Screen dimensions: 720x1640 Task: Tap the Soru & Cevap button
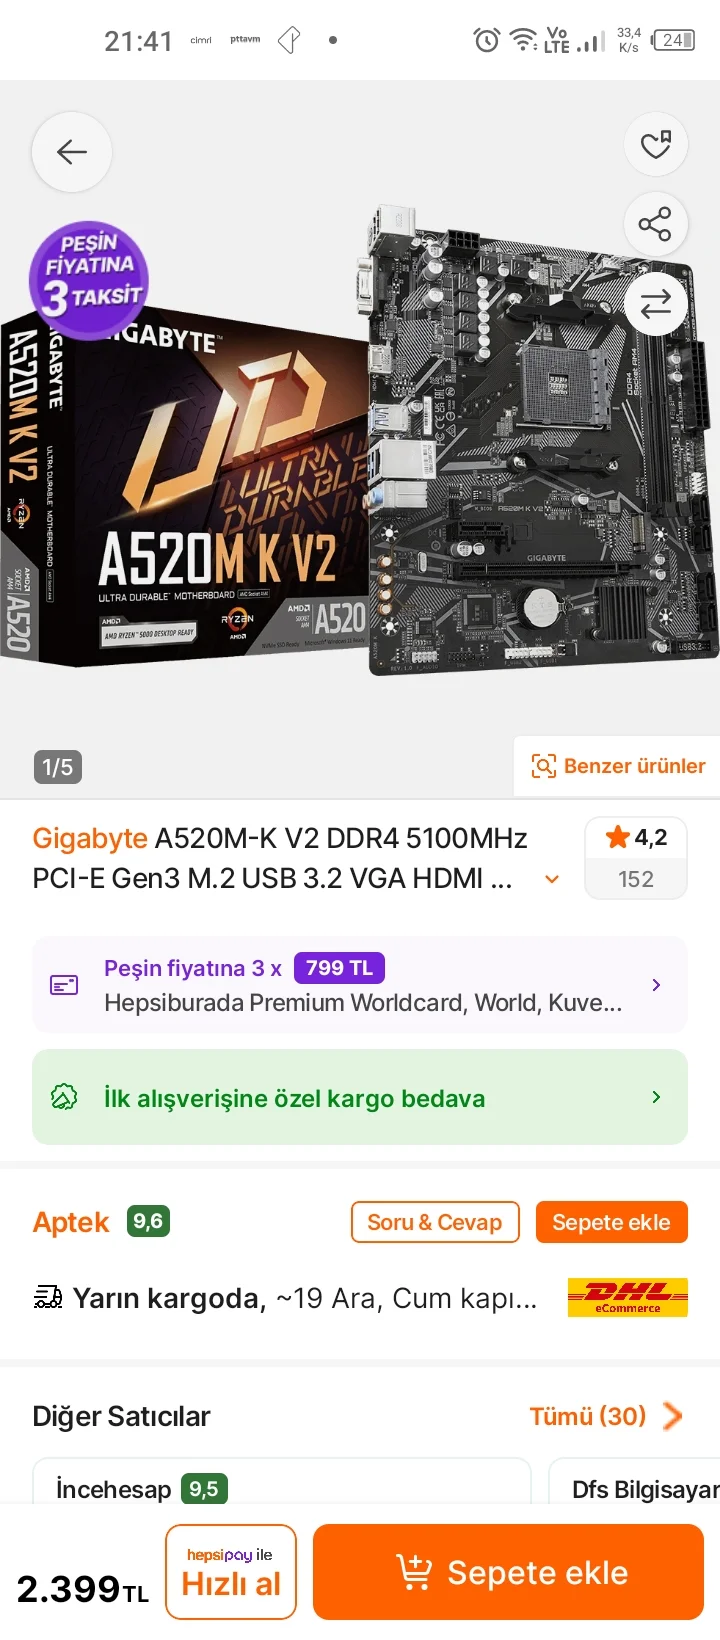click(435, 1222)
